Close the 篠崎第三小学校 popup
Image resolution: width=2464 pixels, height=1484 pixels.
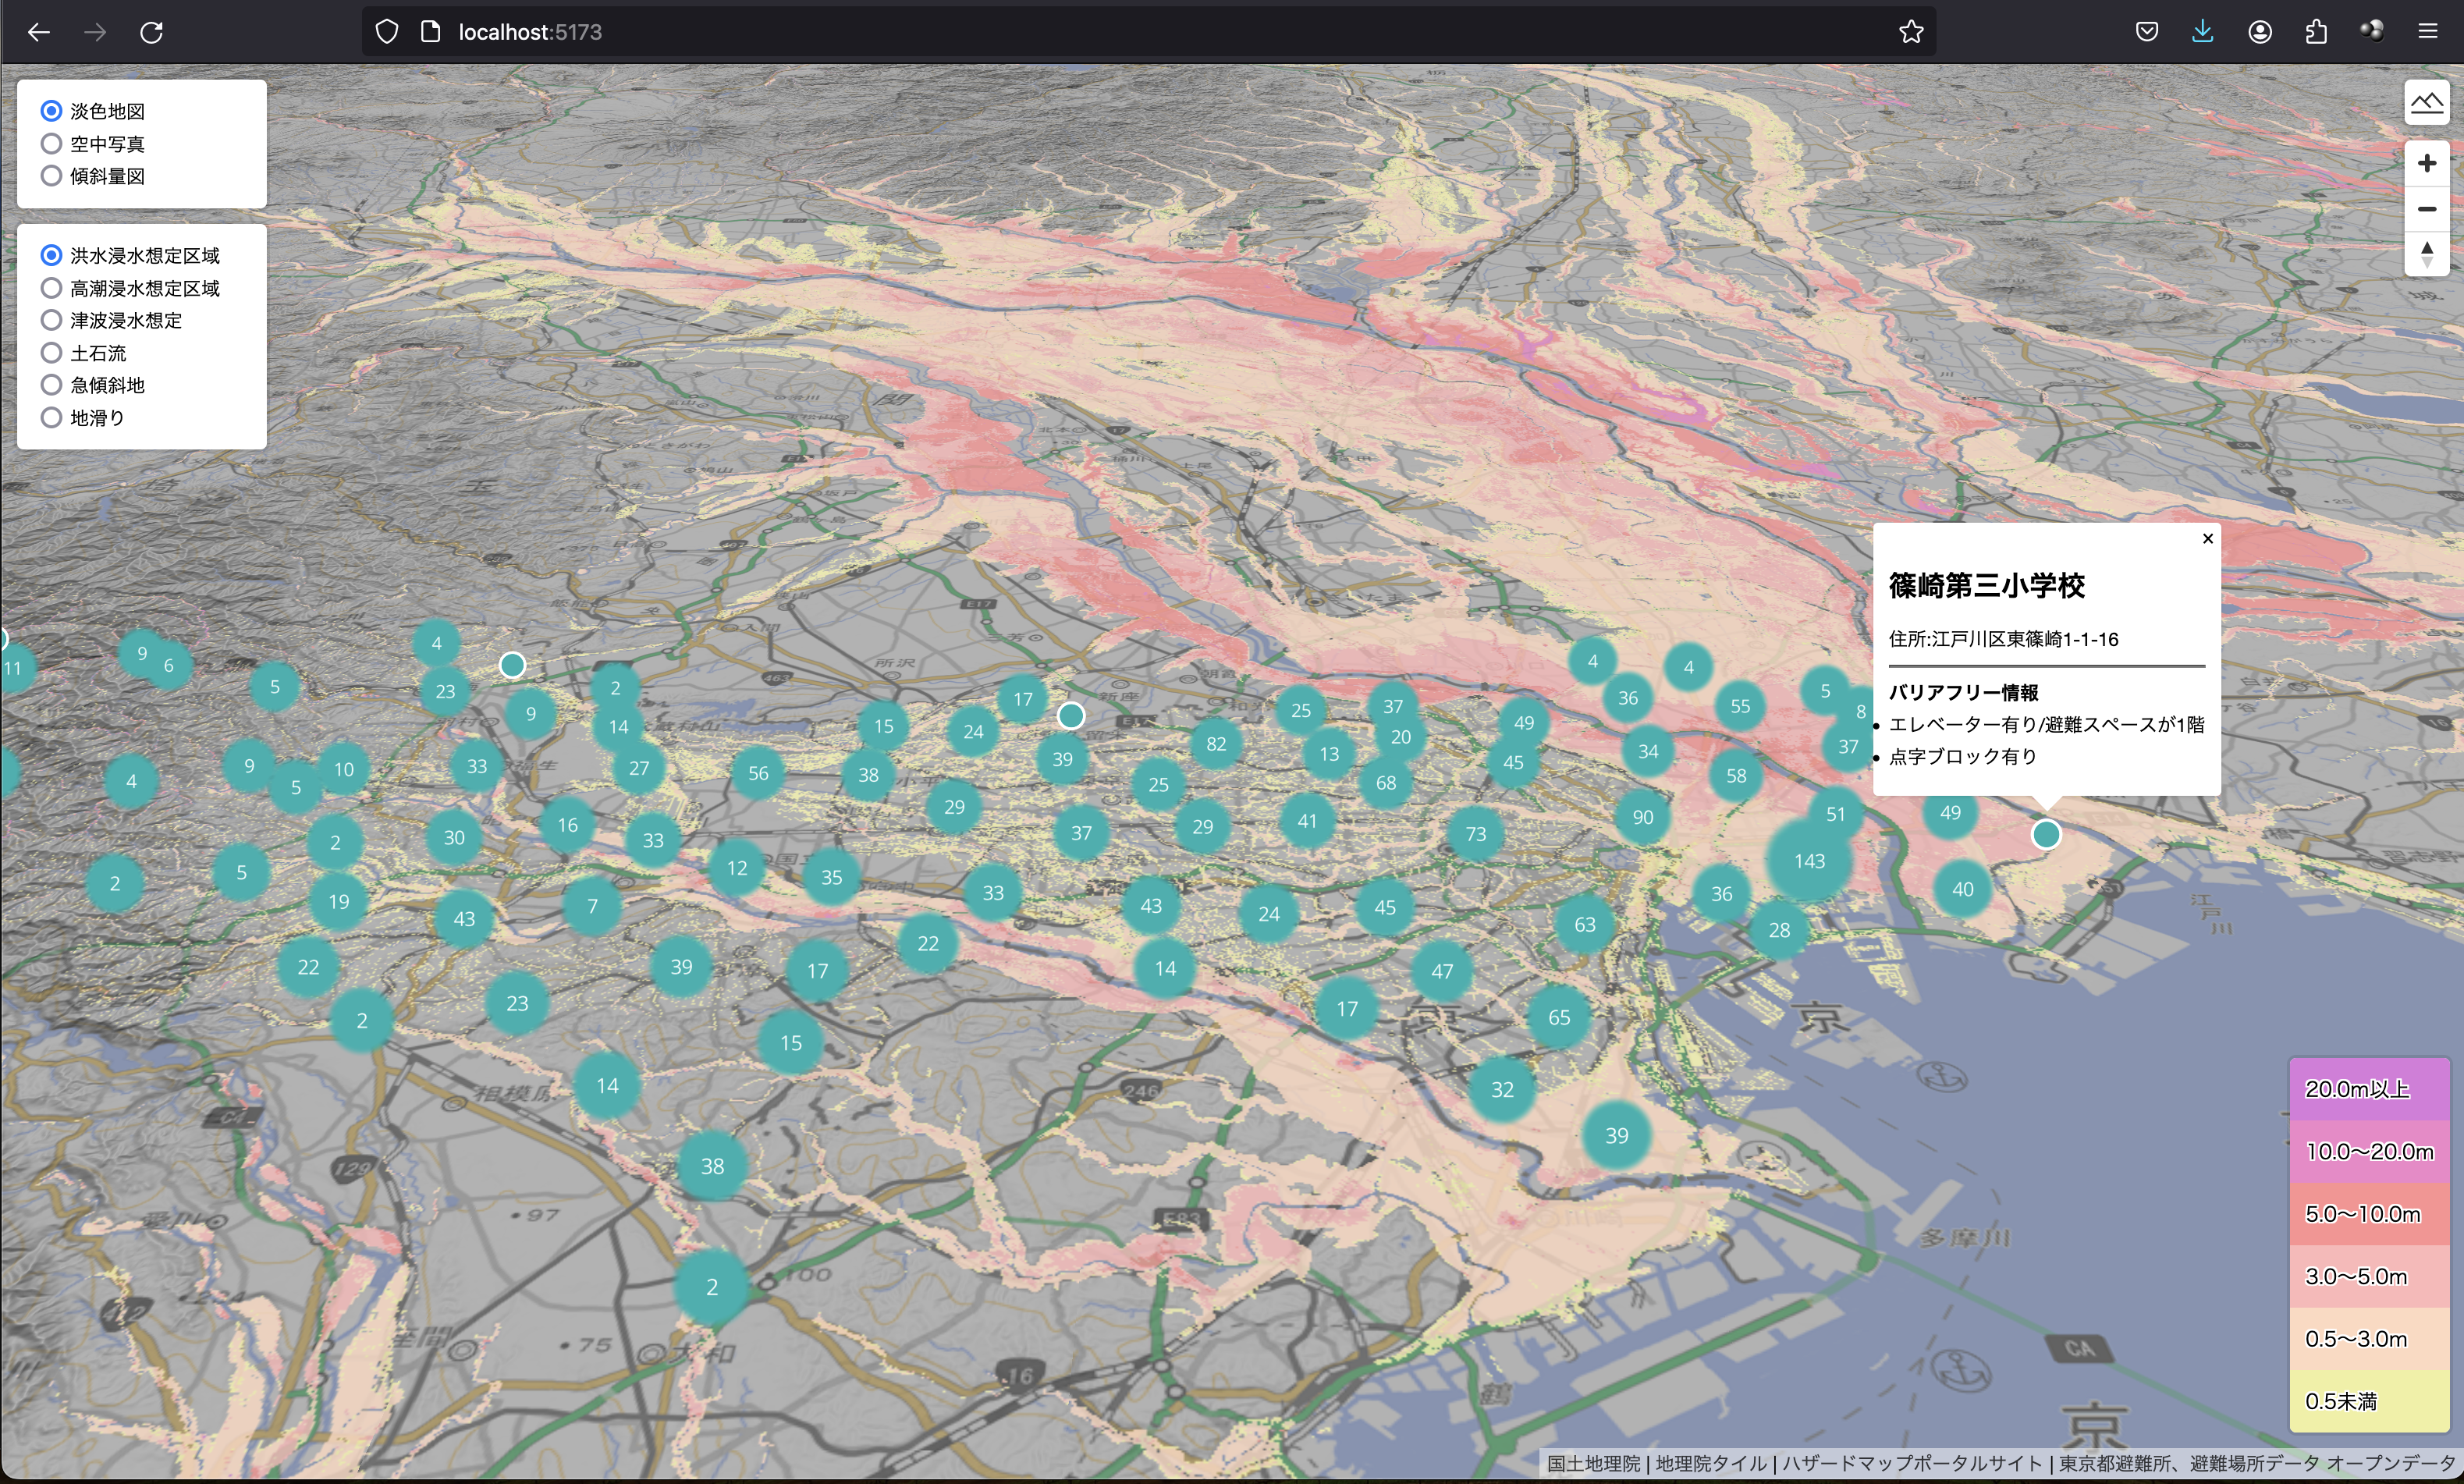coord(2207,539)
